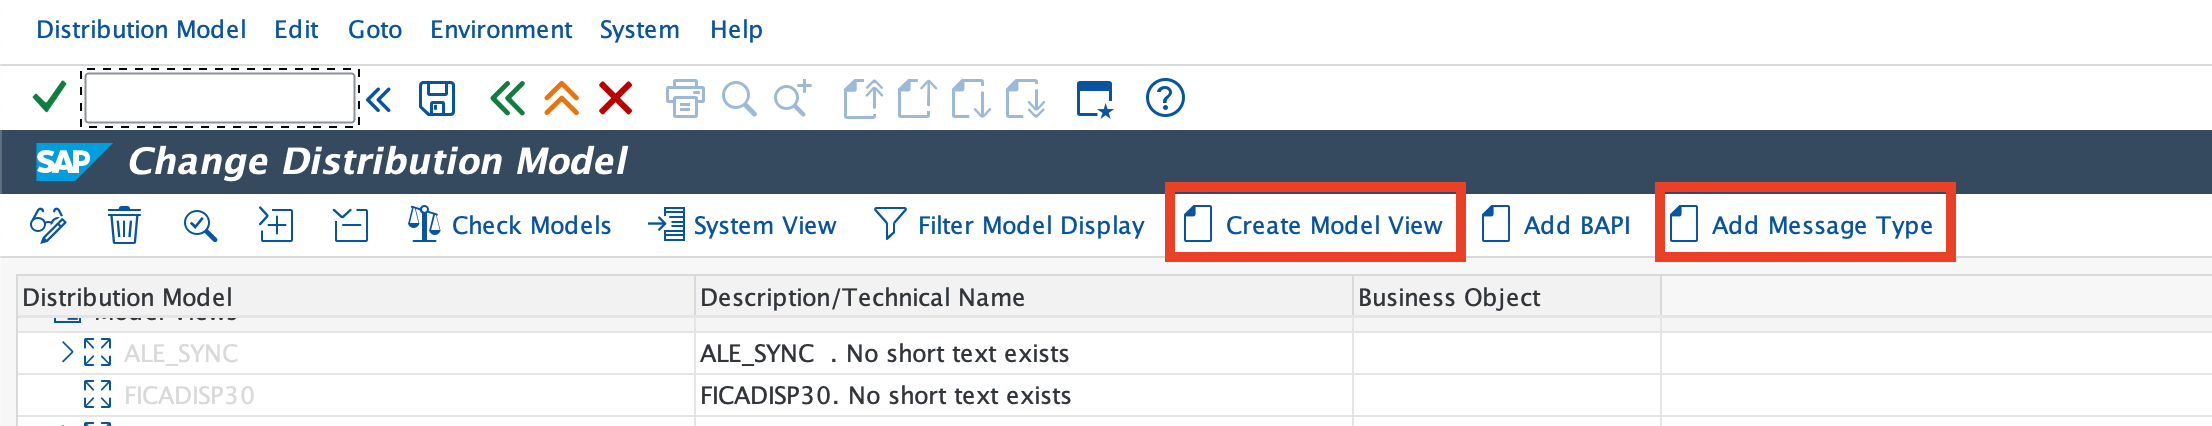
Task: Click the transaction command input field
Action: pyautogui.click(x=220, y=99)
